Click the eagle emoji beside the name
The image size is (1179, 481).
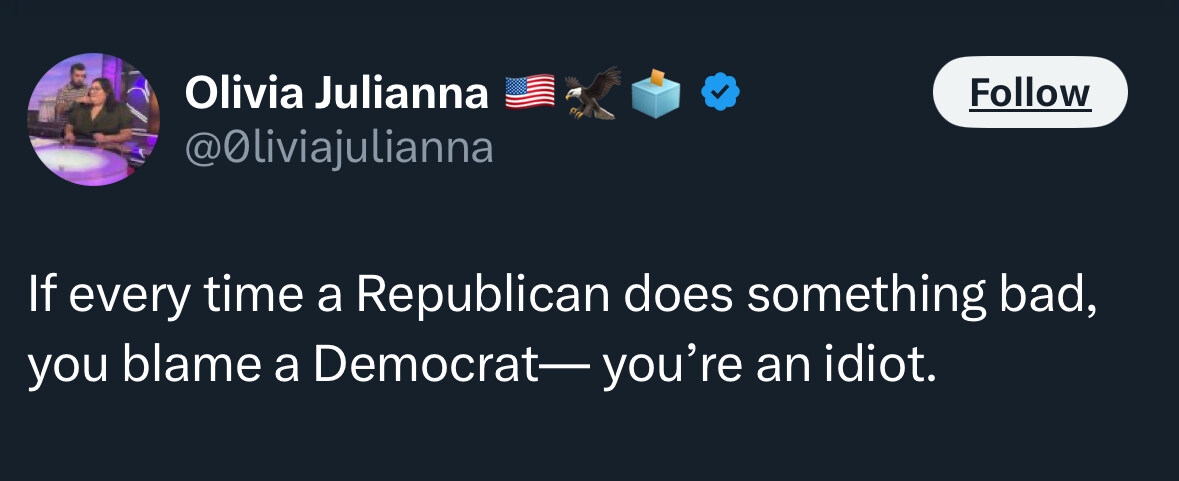point(592,93)
